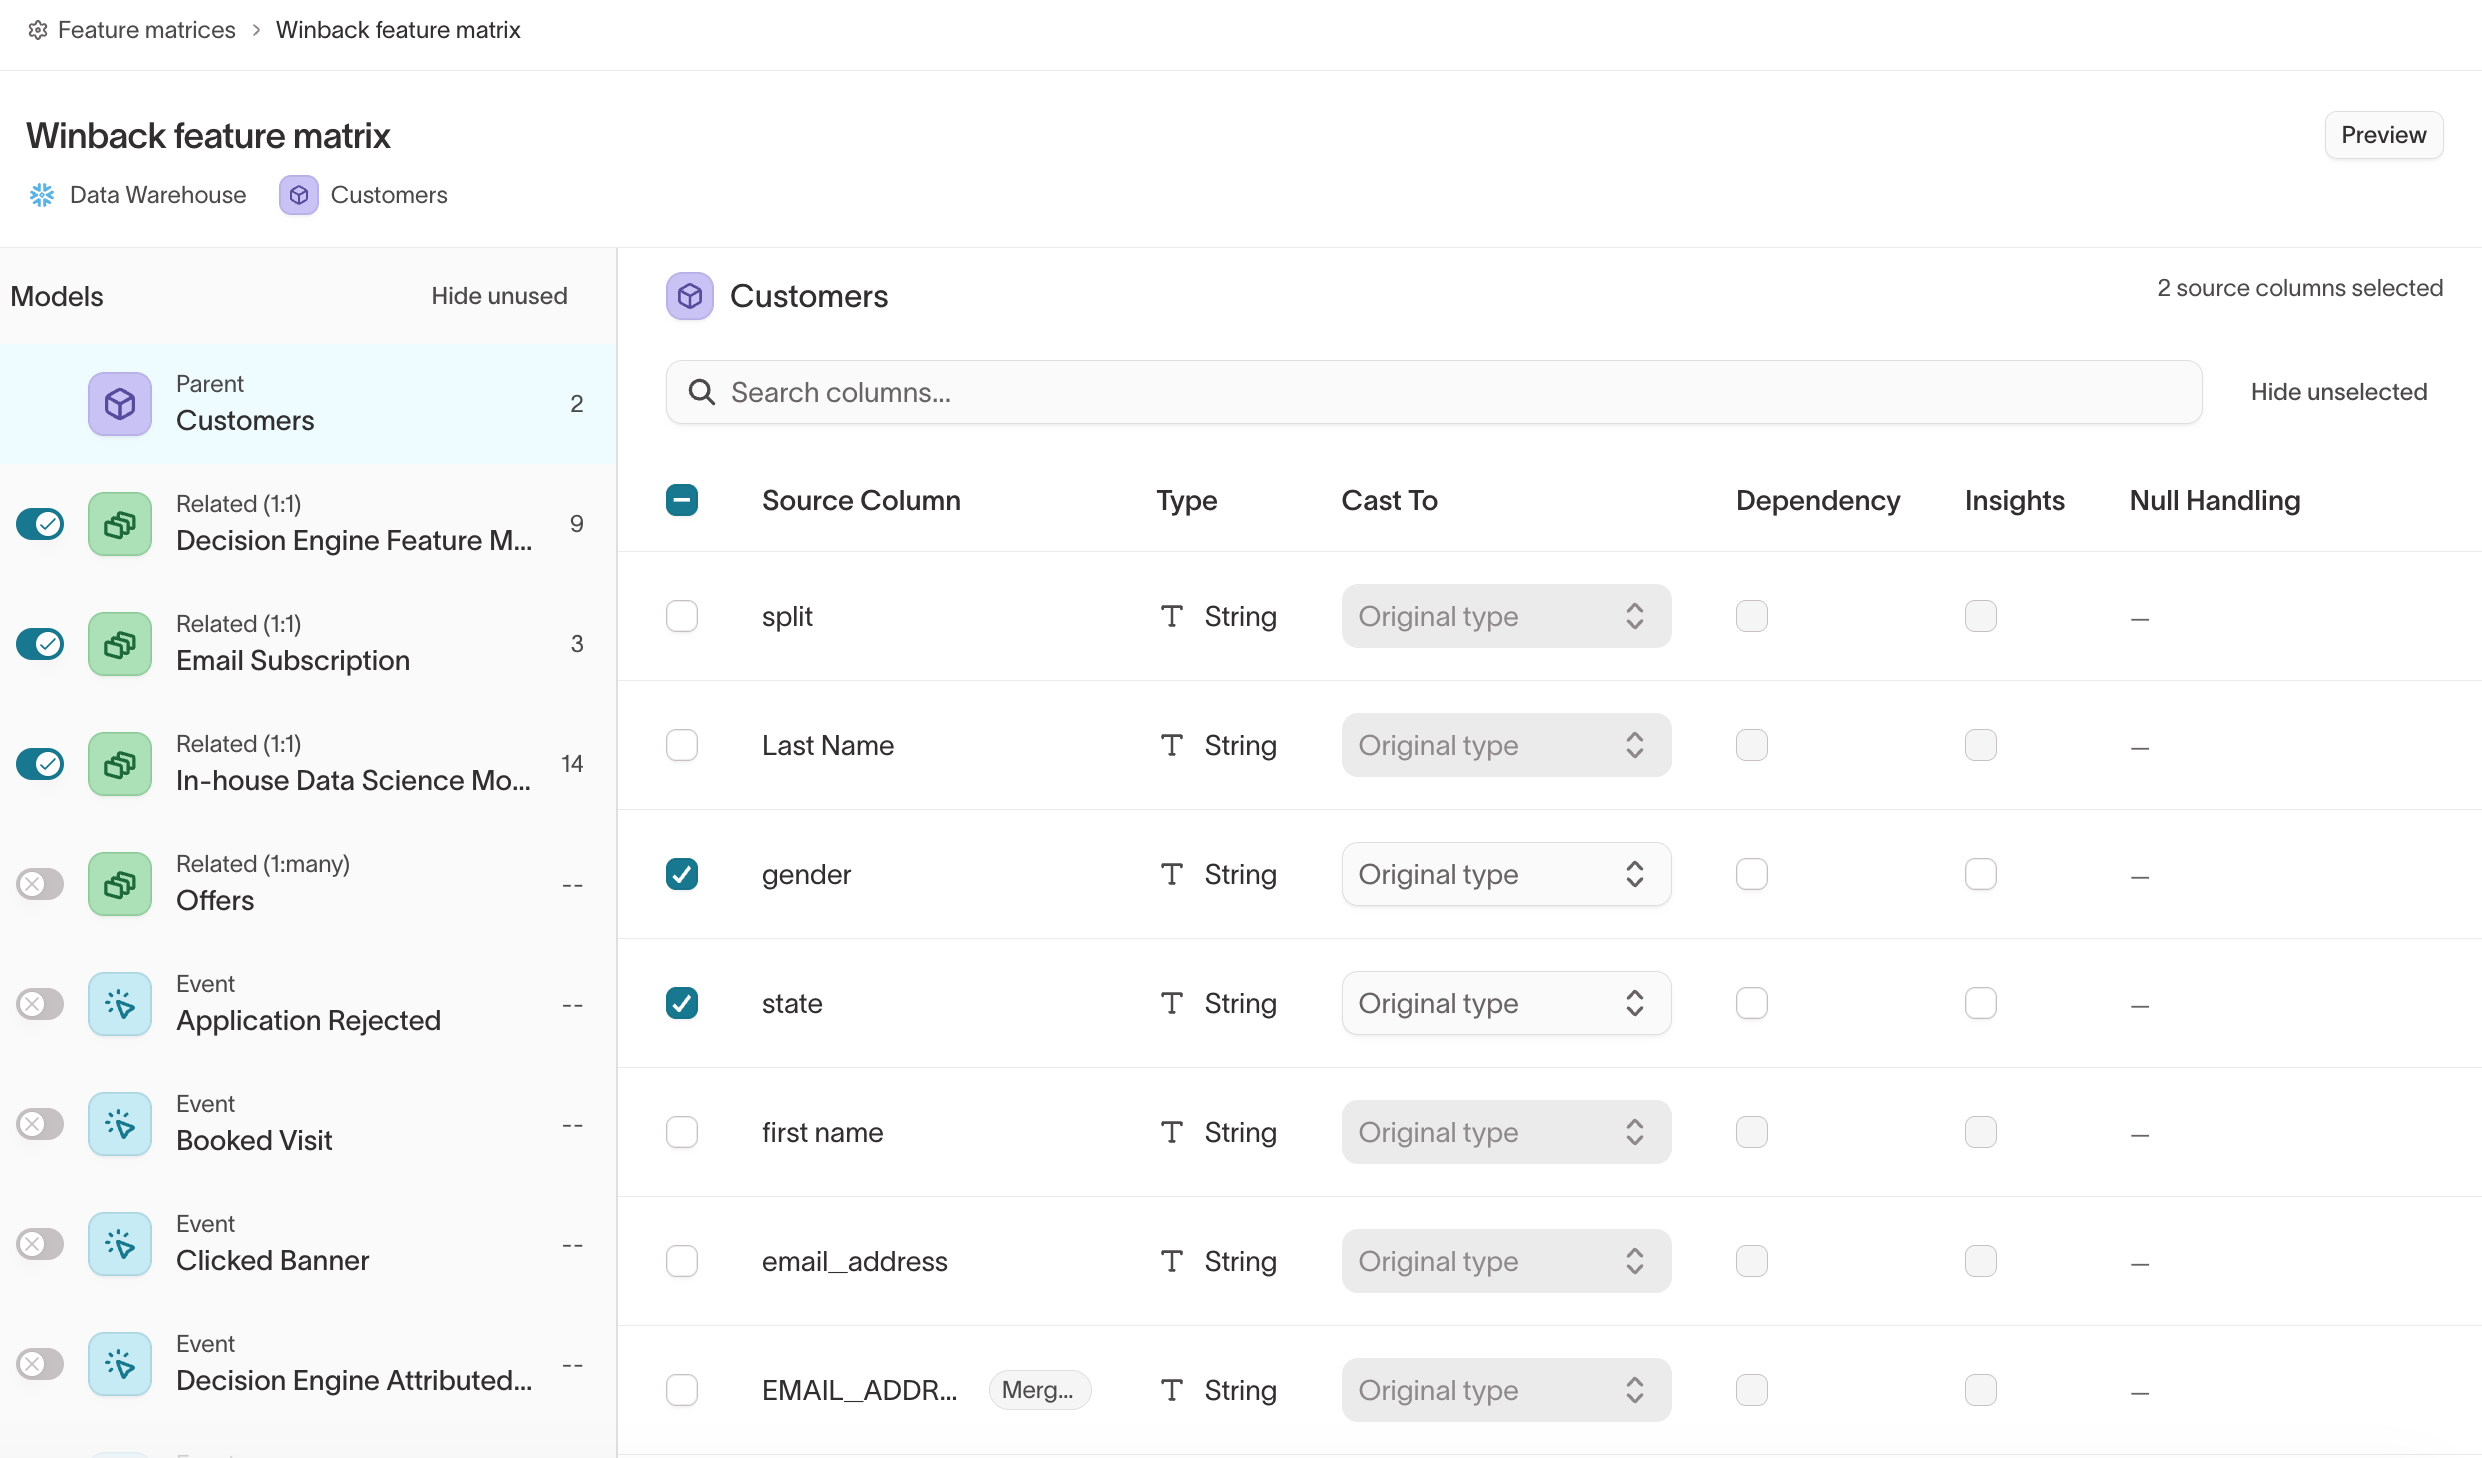The width and height of the screenshot is (2482, 1458).
Task: Click the Booked Visit event icon
Action: (120, 1124)
